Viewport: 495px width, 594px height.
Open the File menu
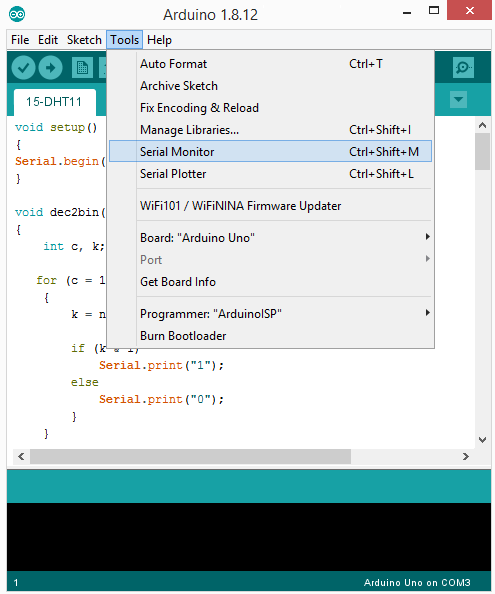pyautogui.click(x=20, y=40)
